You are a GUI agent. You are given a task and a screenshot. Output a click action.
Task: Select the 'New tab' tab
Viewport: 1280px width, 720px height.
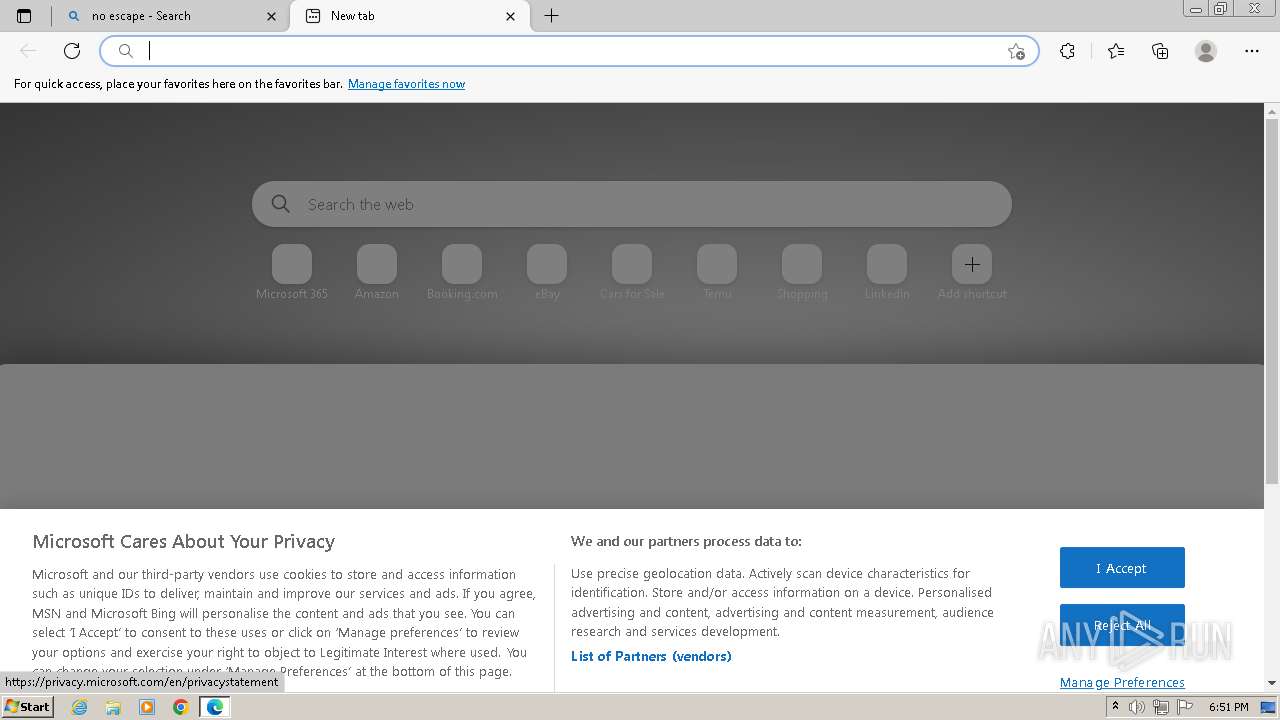[x=410, y=16]
